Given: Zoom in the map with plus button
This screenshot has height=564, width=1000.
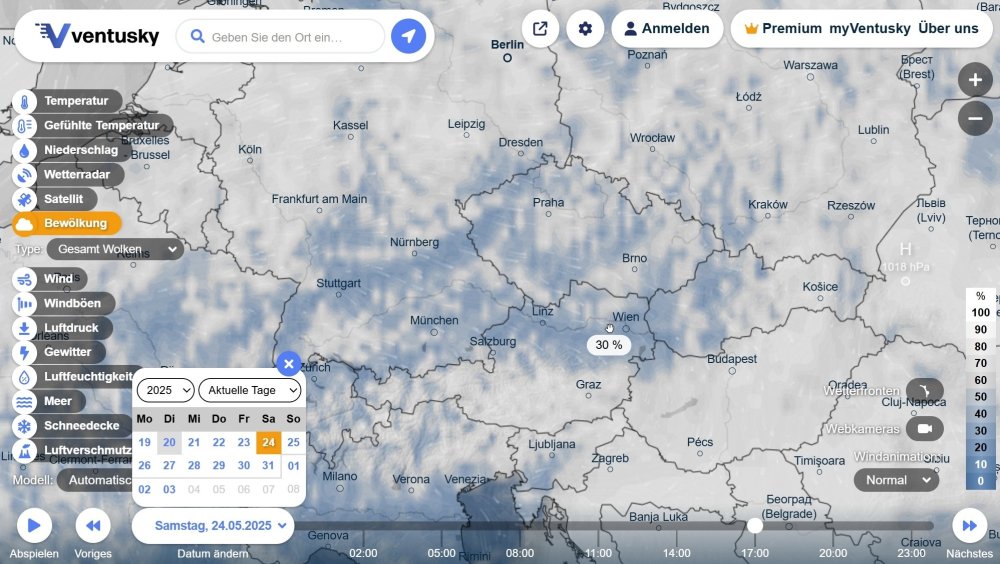Looking at the screenshot, I should tap(975, 80).
